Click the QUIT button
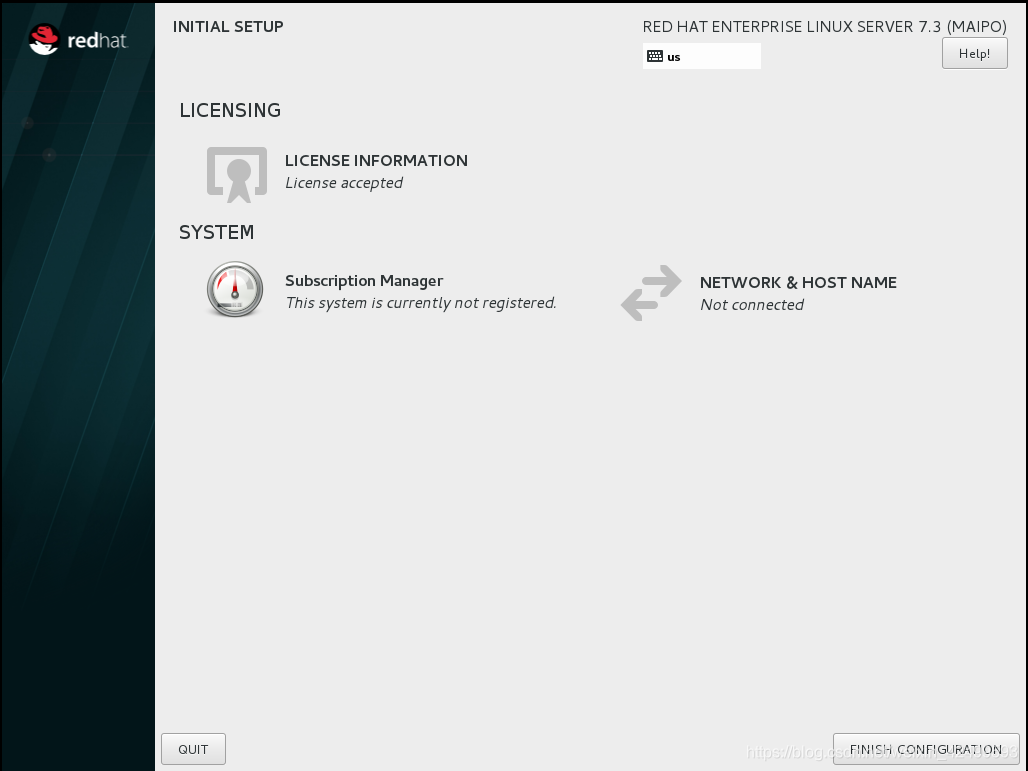Screen dimensions: 1028x771 [193, 749]
